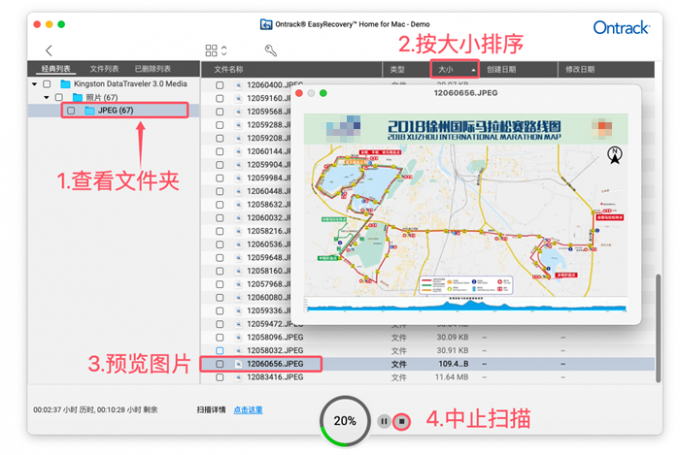Stop the scan with stop button

click(402, 421)
